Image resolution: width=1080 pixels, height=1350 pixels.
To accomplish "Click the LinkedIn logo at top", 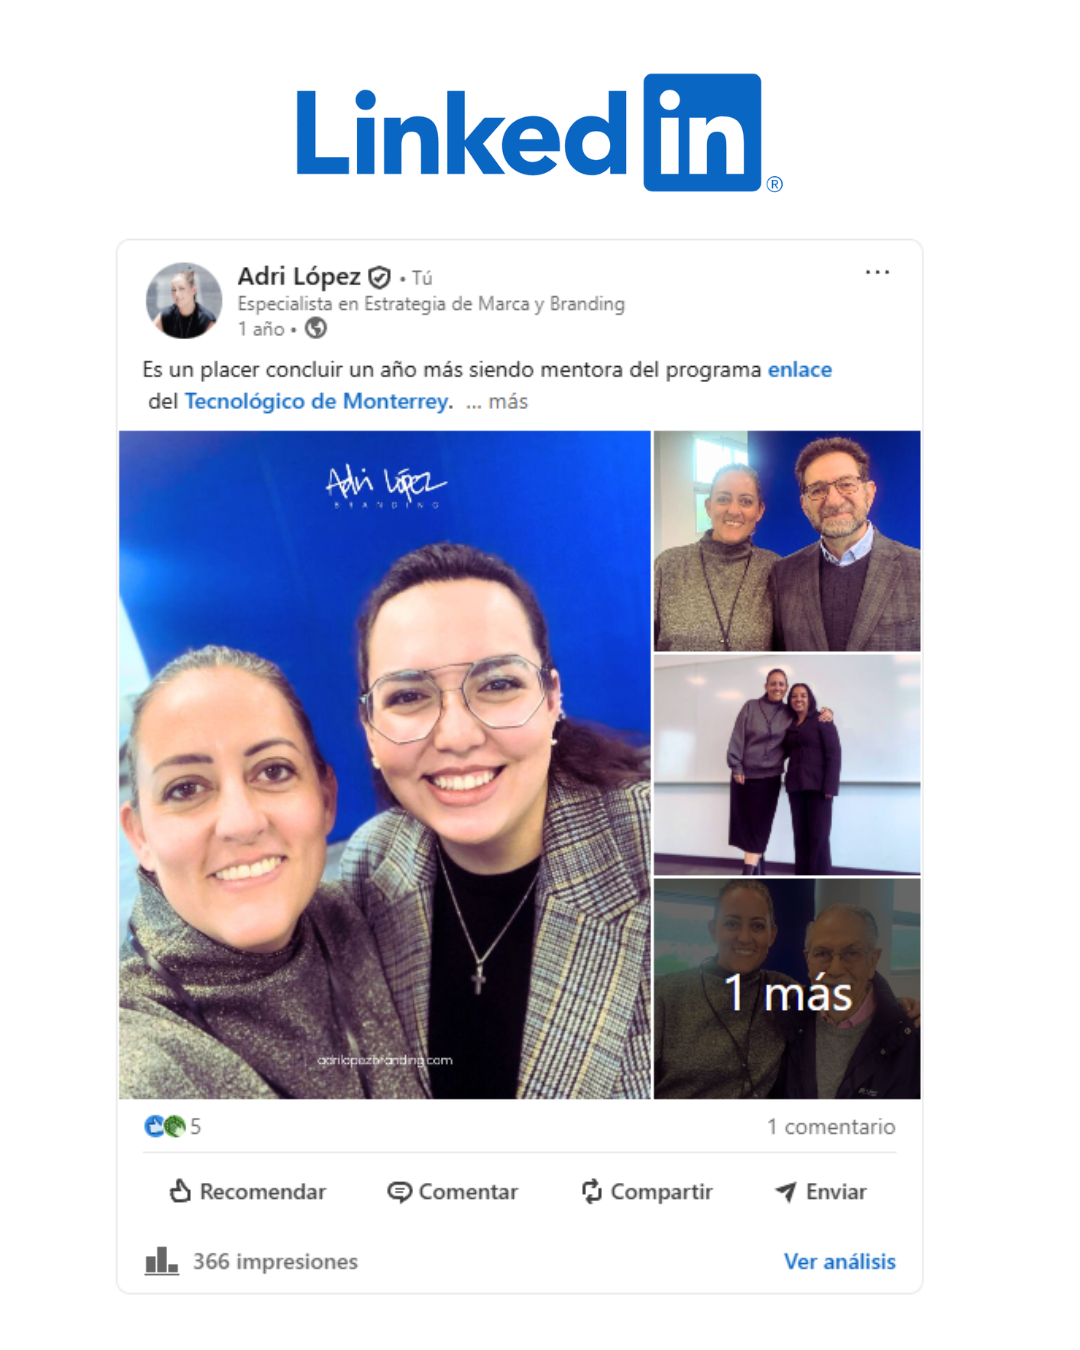I will (x=539, y=133).
